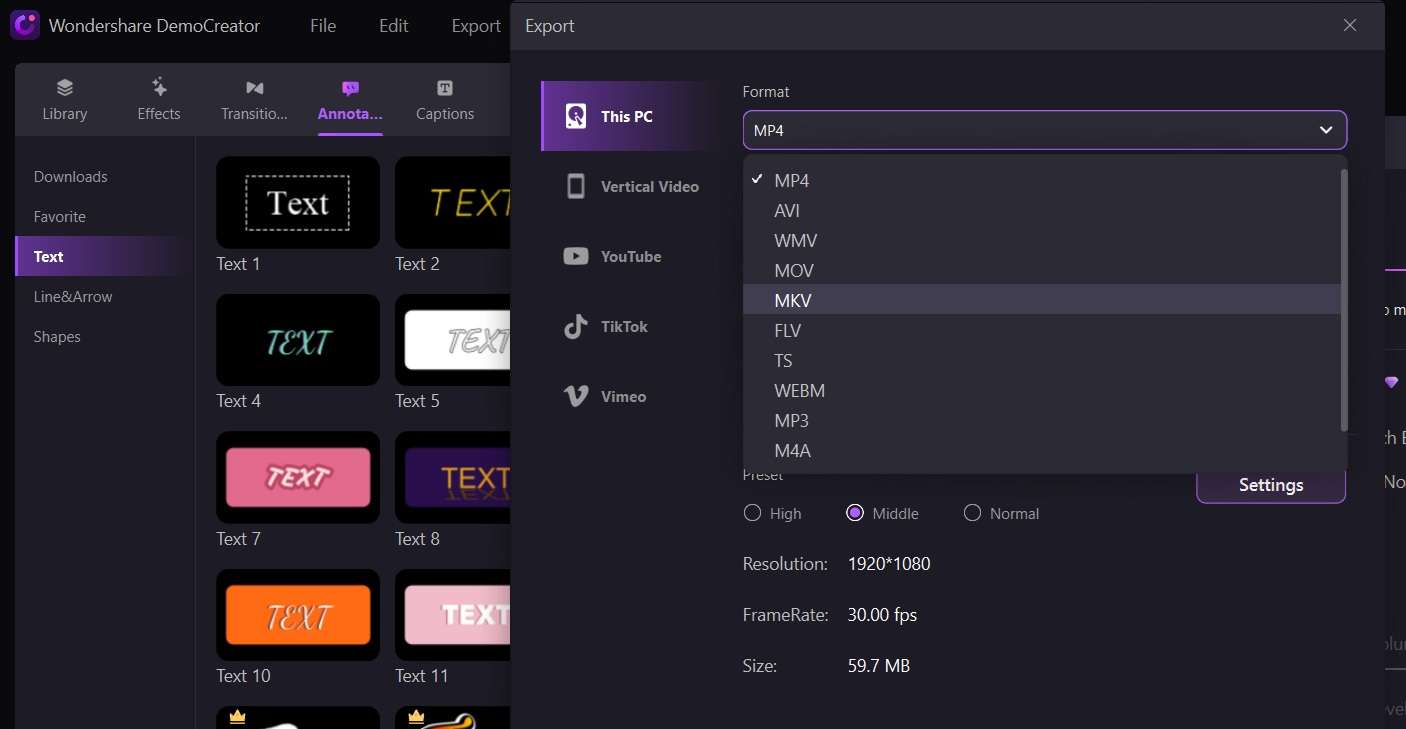Pick the Text 11 annotation thumbnail
Screen dimensions: 1406x729
pos(453,615)
